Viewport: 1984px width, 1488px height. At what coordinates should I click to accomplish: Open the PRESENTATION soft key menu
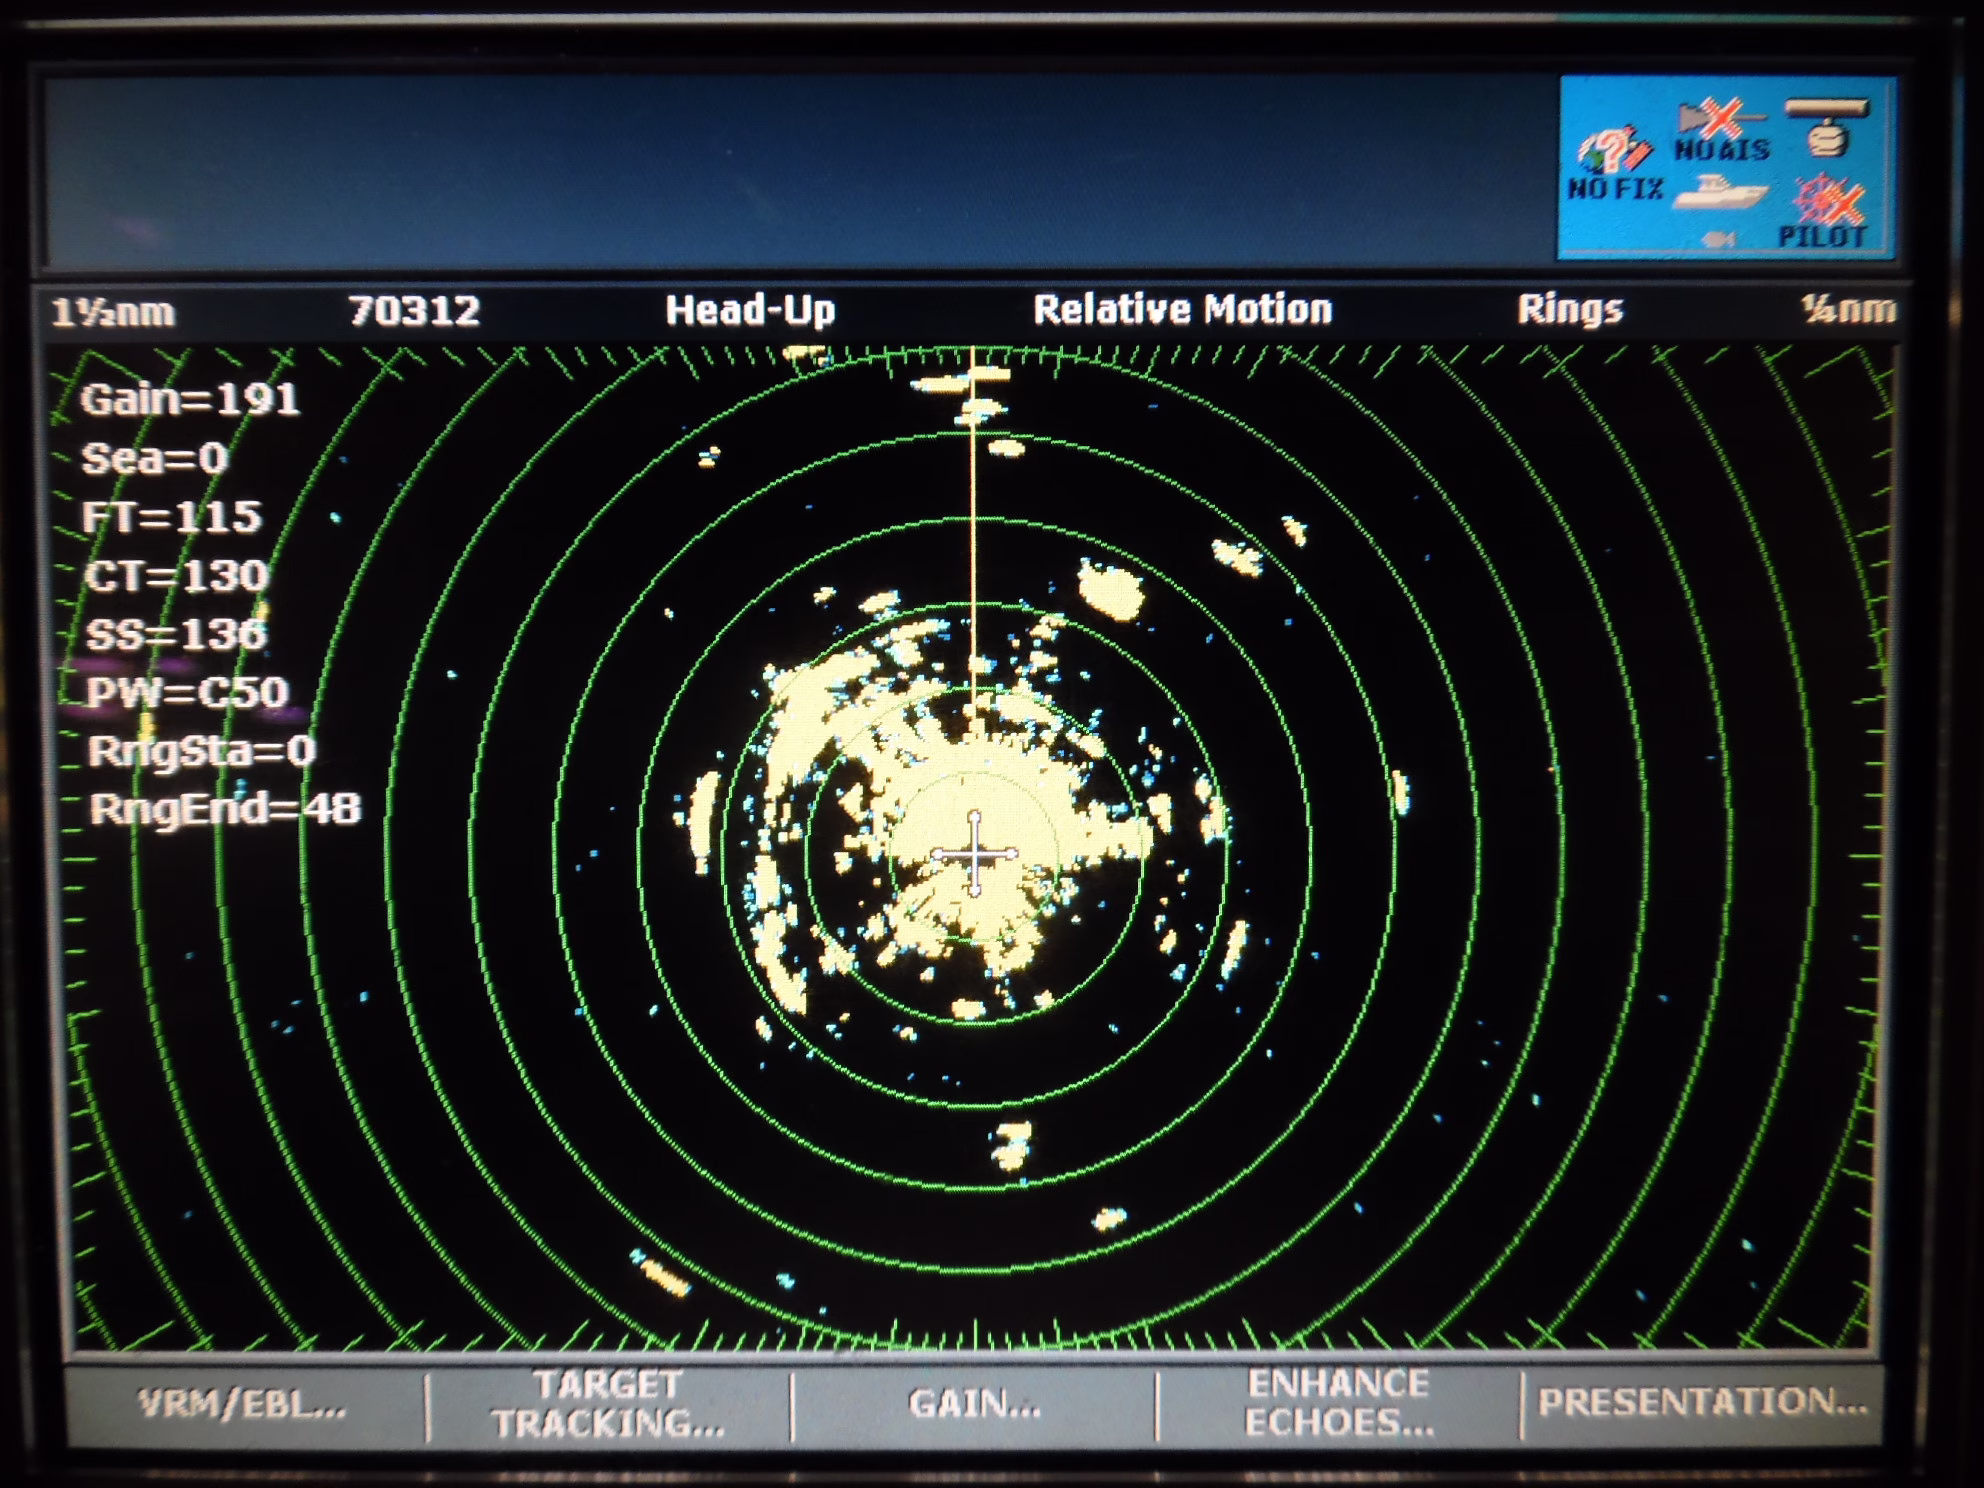1702,1402
